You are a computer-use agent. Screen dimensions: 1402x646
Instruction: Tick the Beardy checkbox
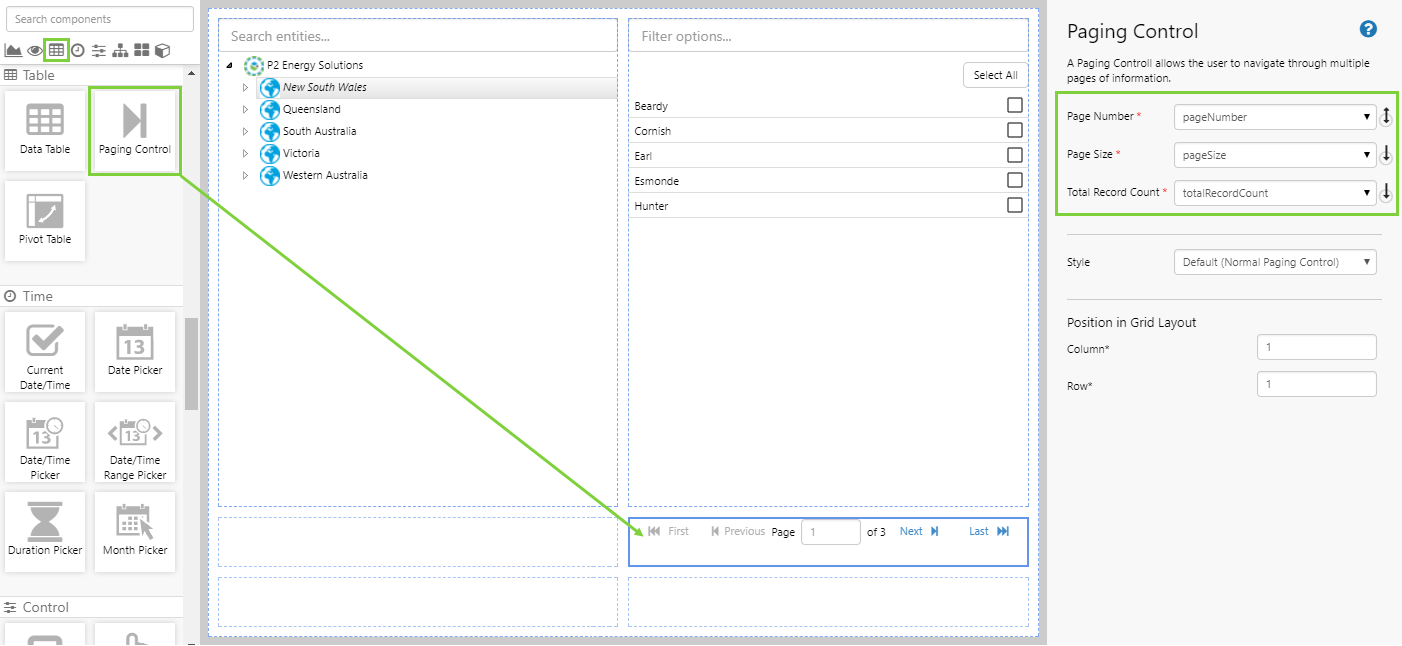tap(1014, 105)
